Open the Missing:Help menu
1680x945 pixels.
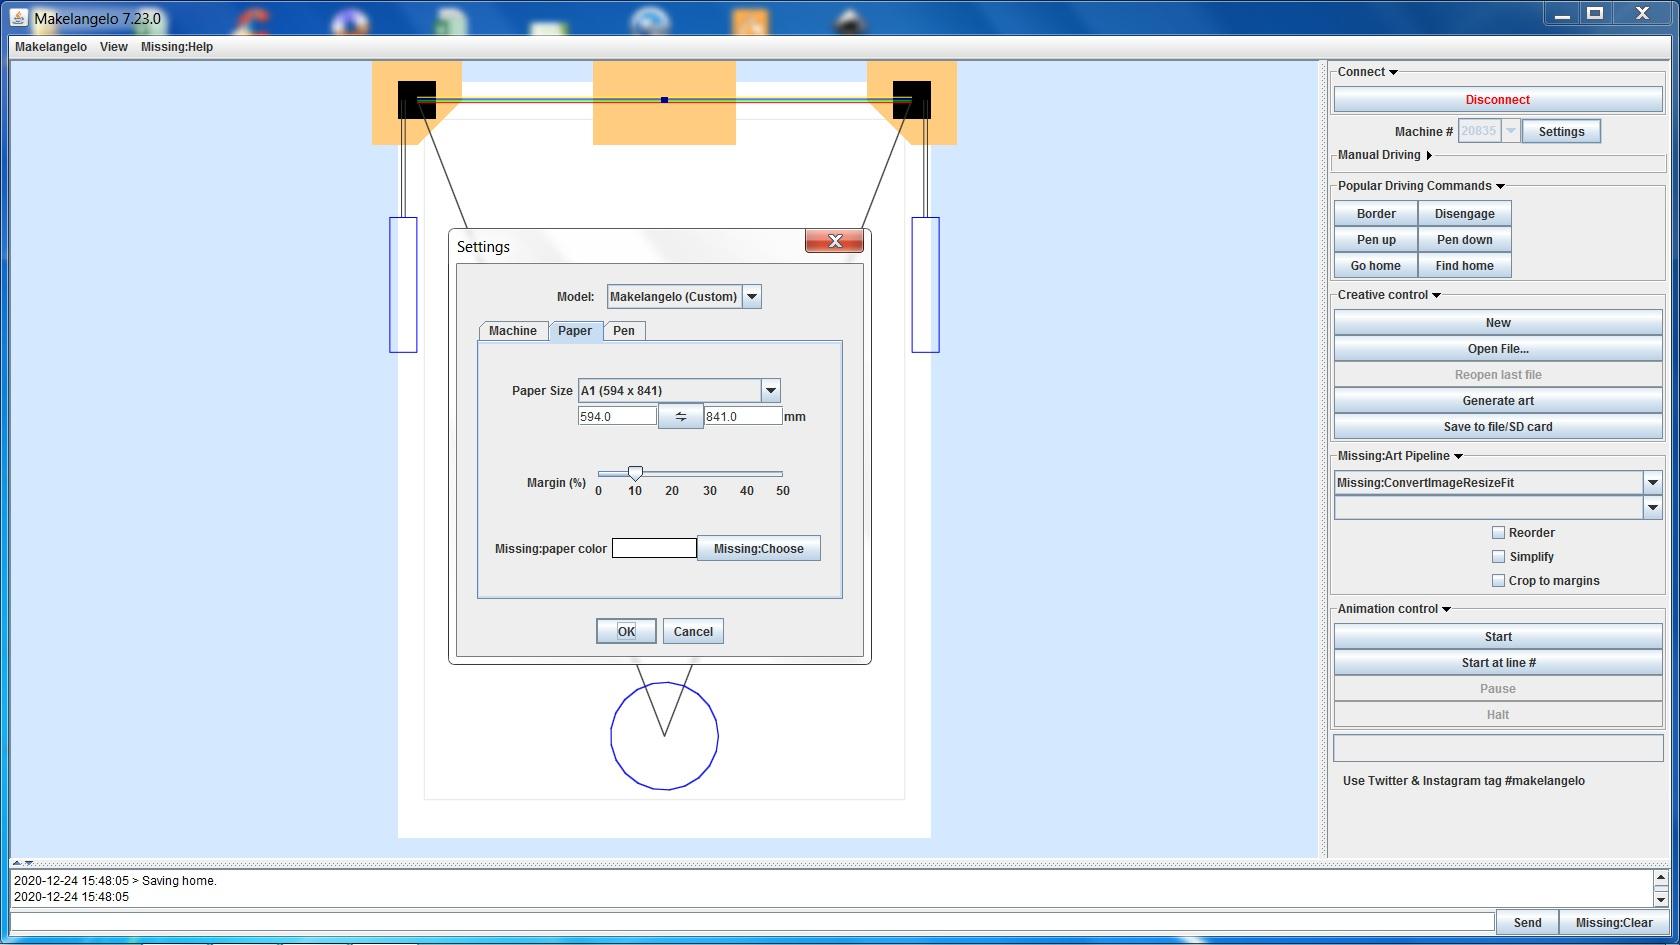click(x=177, y=47)
